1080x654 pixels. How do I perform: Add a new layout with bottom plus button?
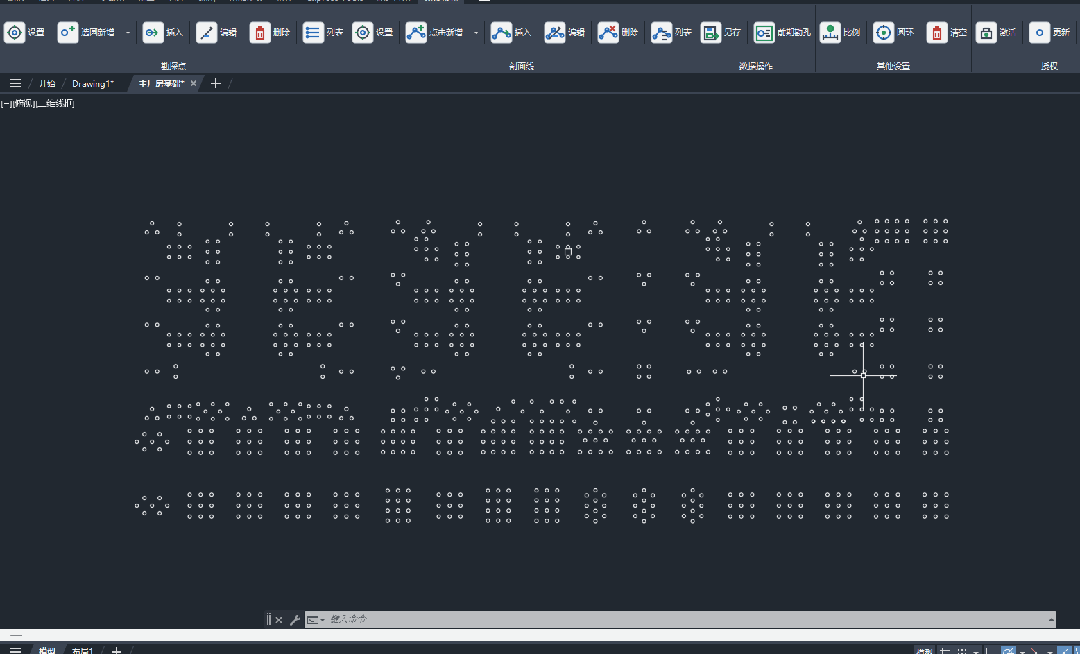coord(116,650)
